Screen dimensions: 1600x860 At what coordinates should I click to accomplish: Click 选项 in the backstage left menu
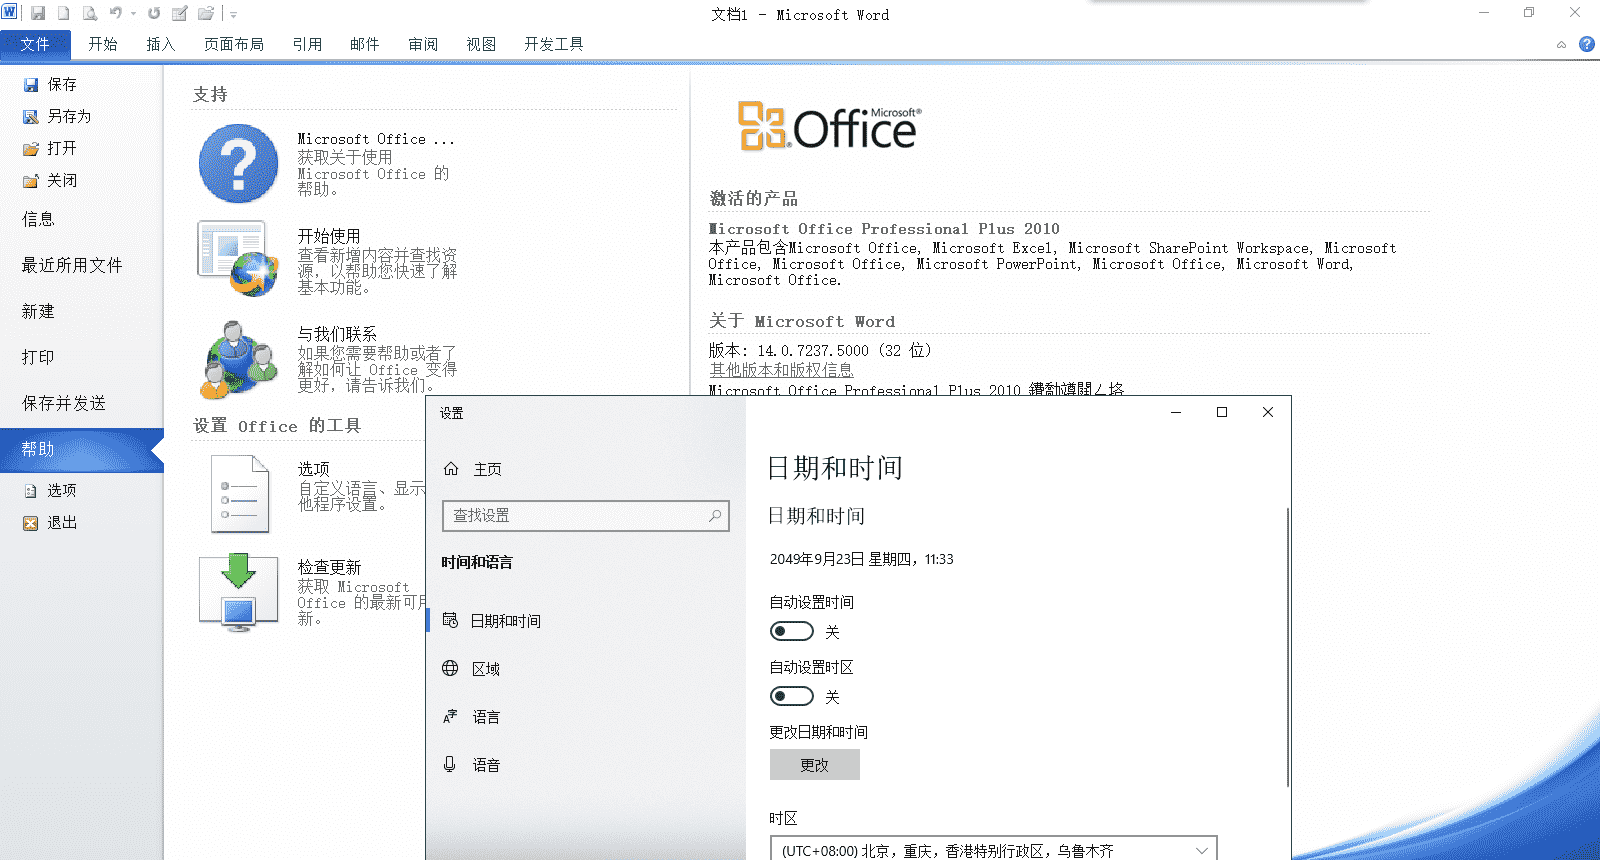coord(62,490)
